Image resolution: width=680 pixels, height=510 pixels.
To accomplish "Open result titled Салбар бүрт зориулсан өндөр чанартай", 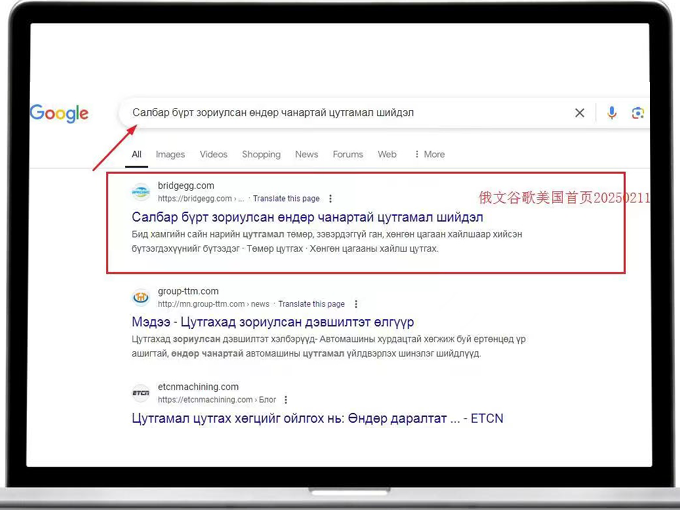I will point(307,217).
